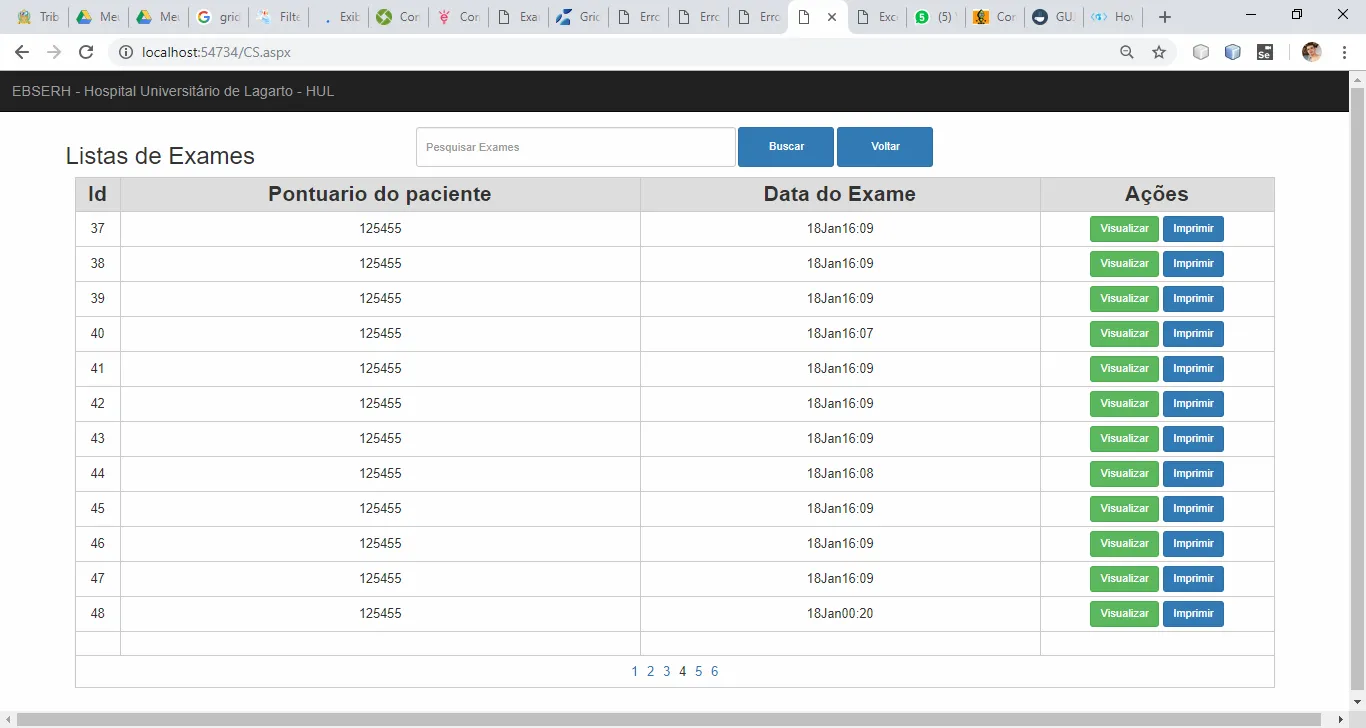1366x728 pixels.
Task: Click the gray cube extension icon
Action: (1201, 52)
